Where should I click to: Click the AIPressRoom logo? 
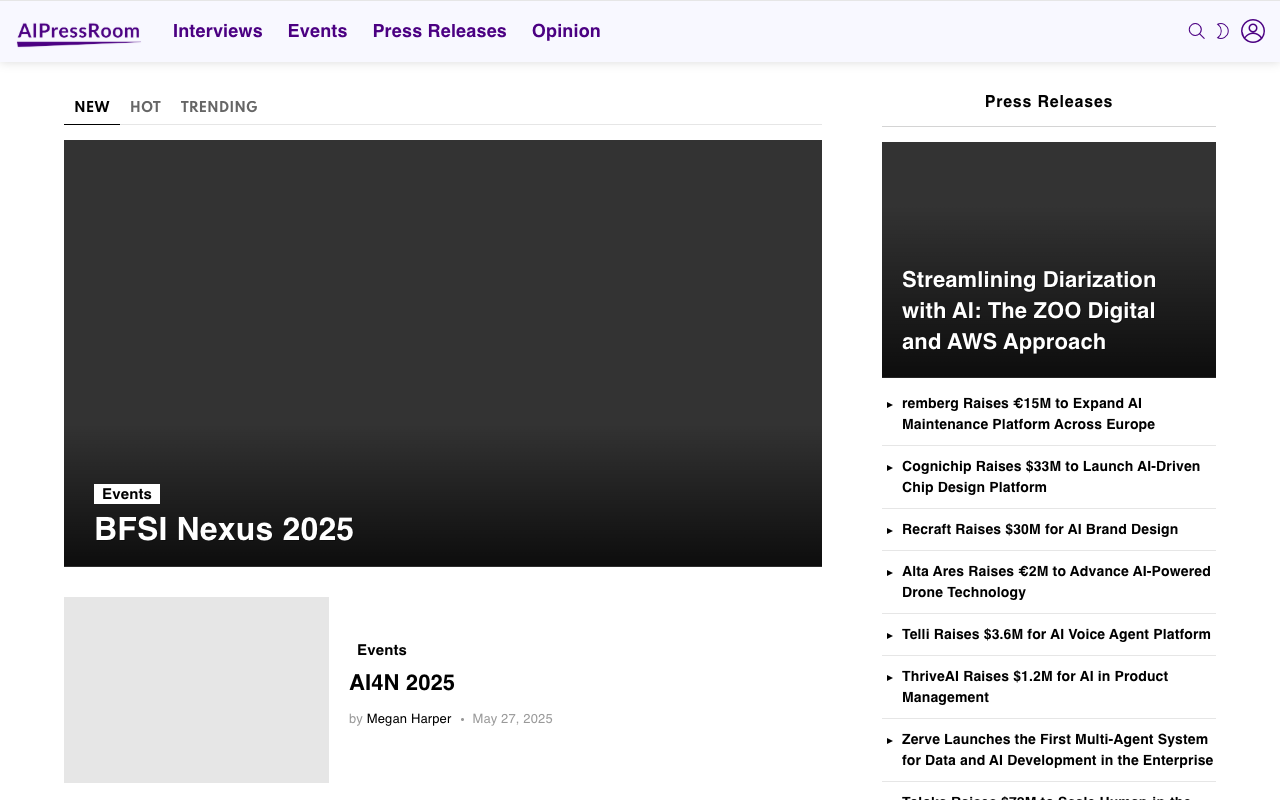coord(79,33)
